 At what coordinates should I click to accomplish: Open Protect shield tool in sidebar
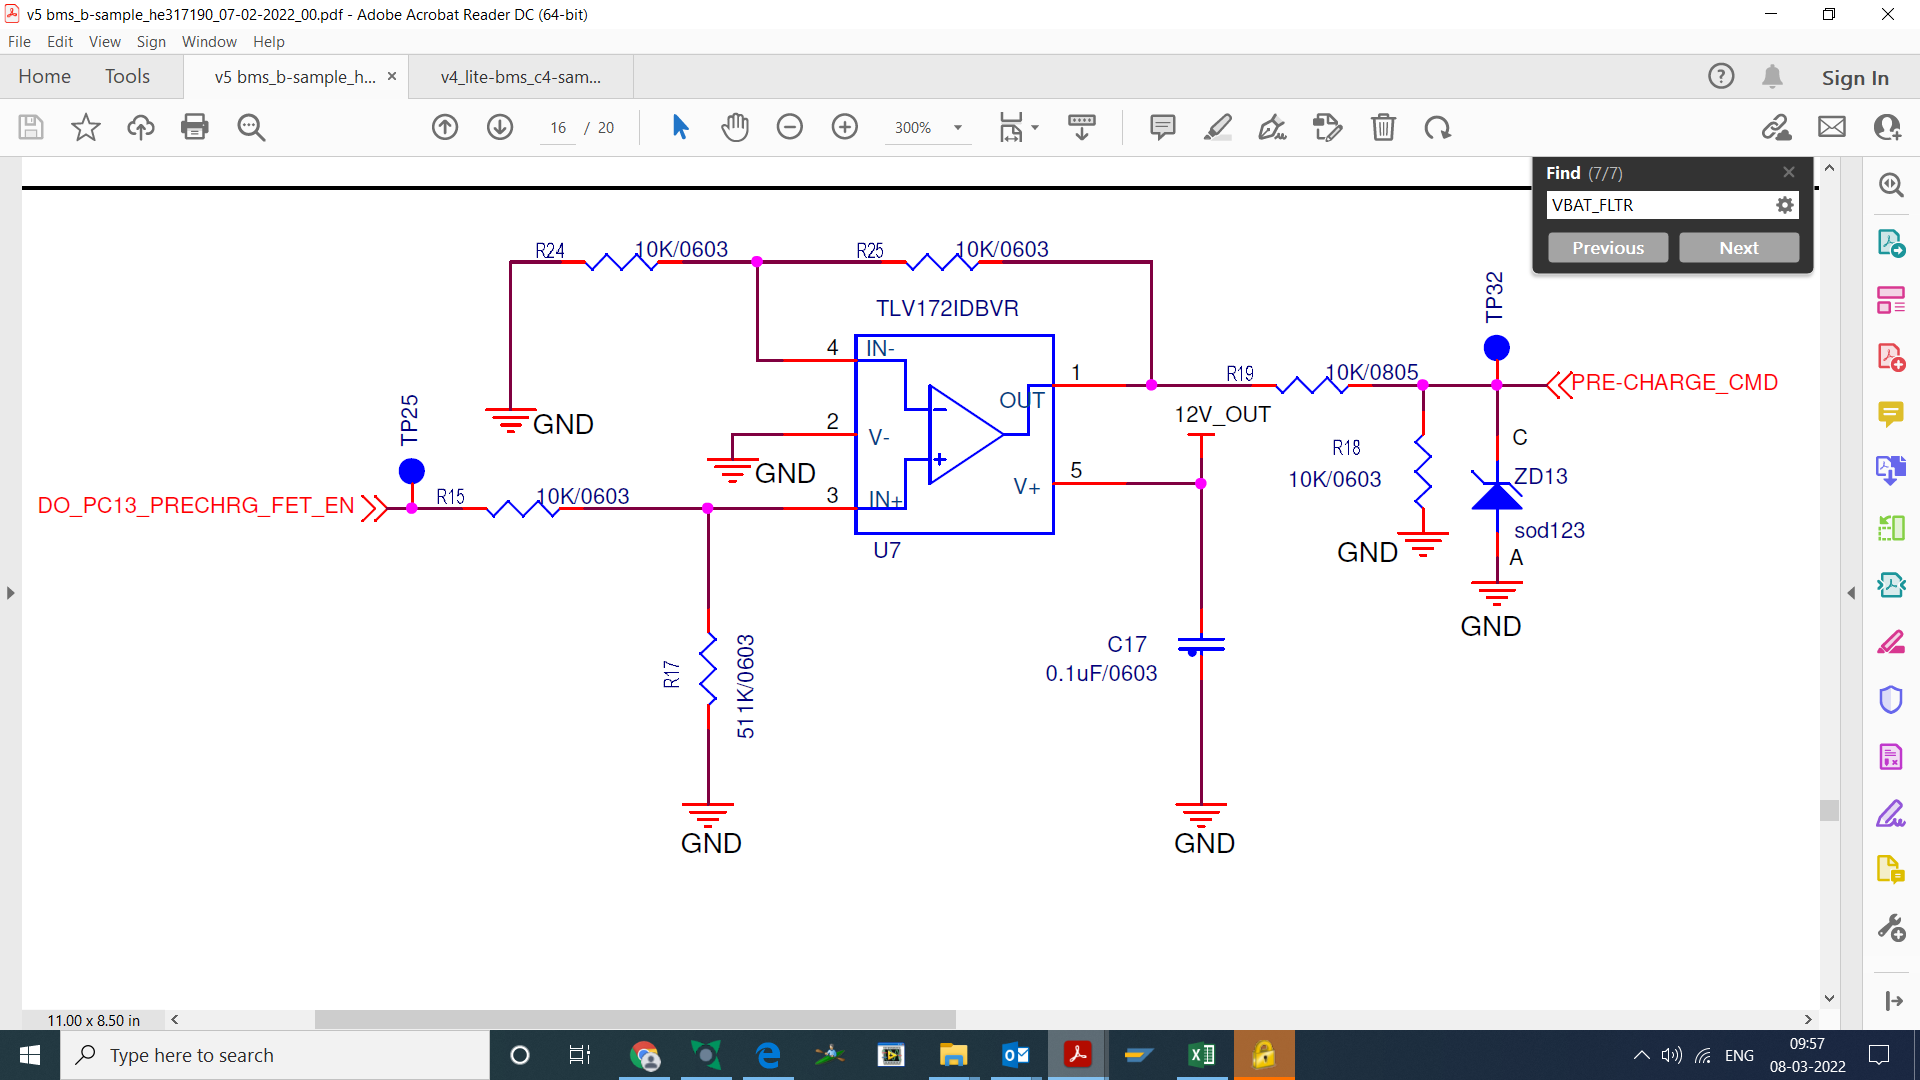tap(1891, 699)
